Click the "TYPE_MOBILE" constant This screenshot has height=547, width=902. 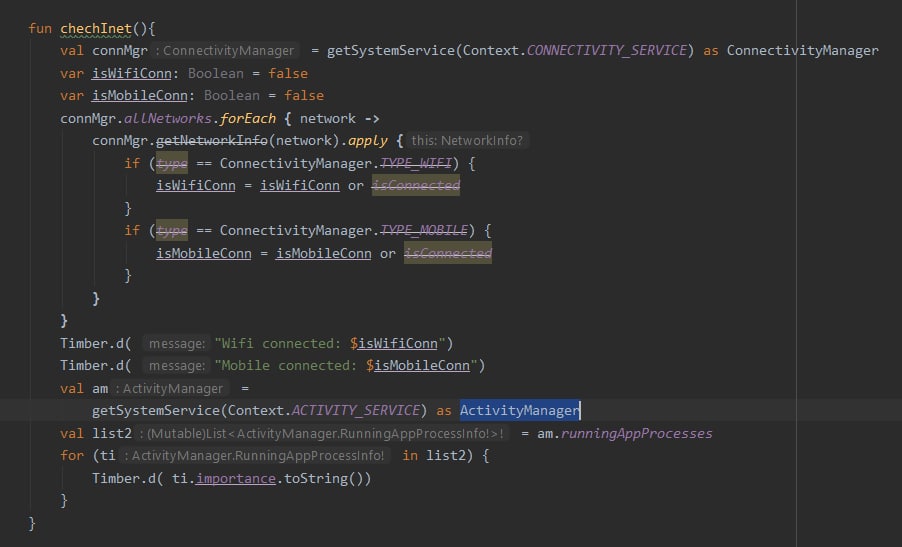[424, 231]
